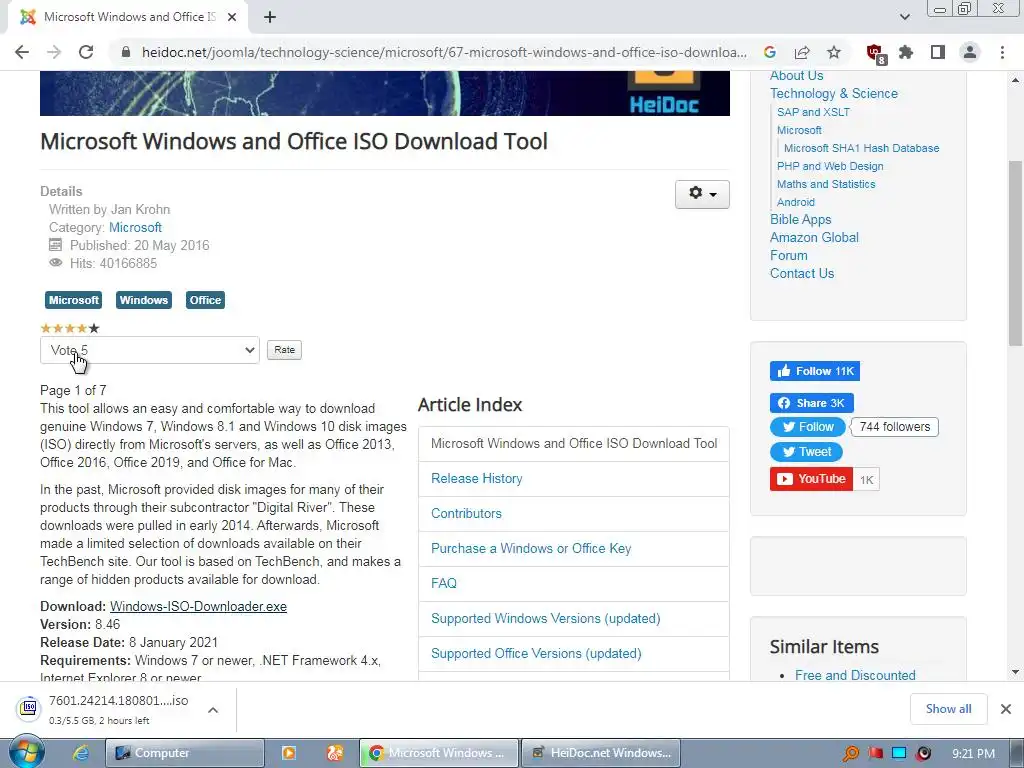Open Android sidebar link

[x=795, y=202]
